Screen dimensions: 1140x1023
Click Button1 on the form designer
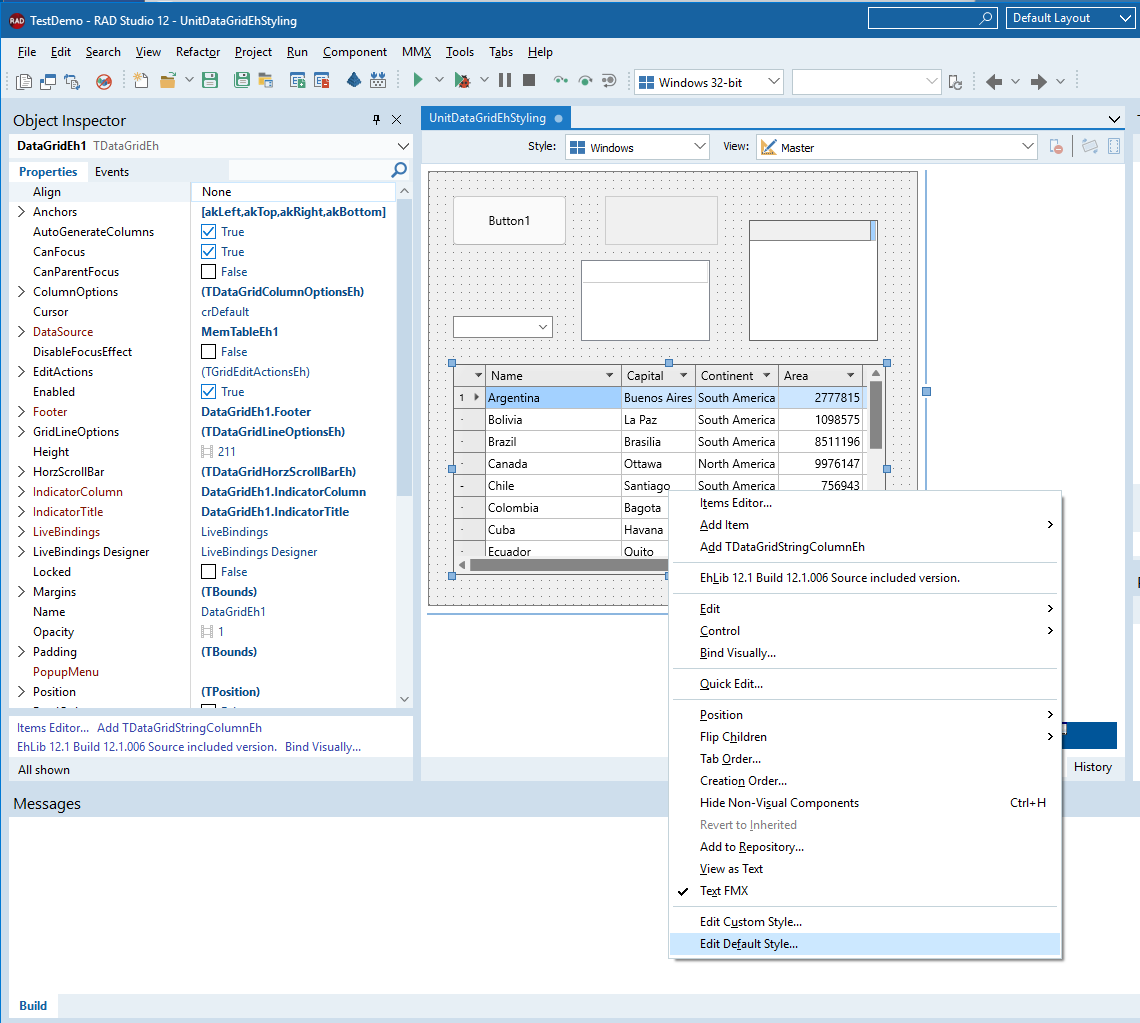click(509, 221)
